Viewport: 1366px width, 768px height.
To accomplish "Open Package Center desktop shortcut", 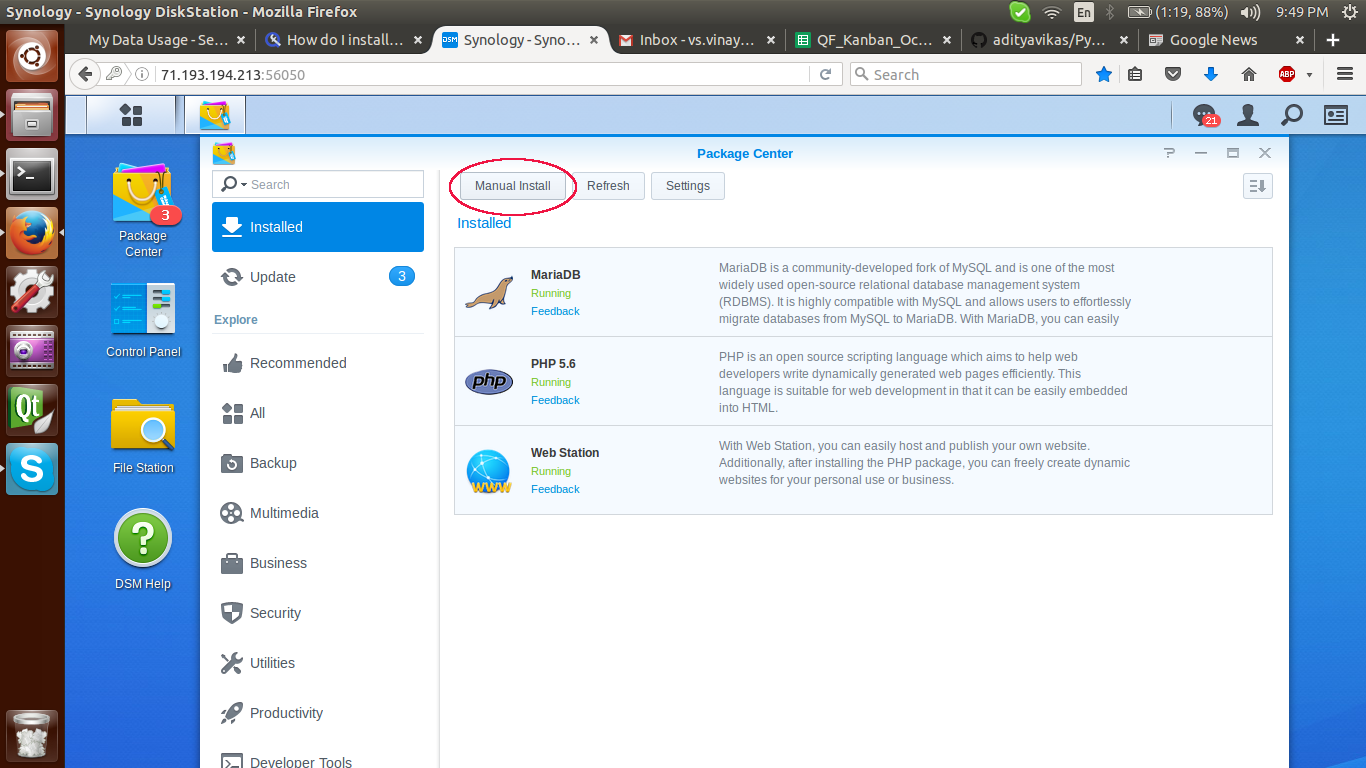I will (x=143, y=211).
